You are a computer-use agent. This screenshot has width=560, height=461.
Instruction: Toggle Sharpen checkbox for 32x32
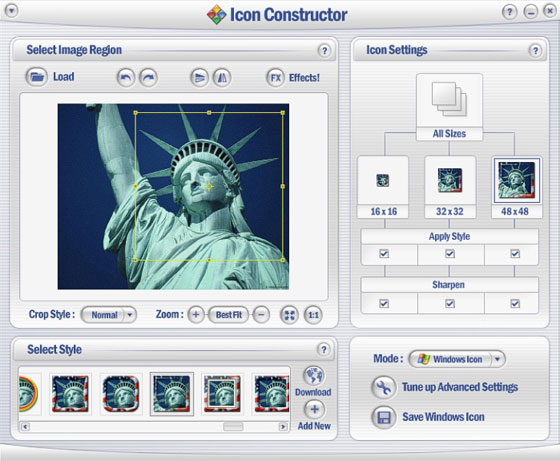[450, 304]
